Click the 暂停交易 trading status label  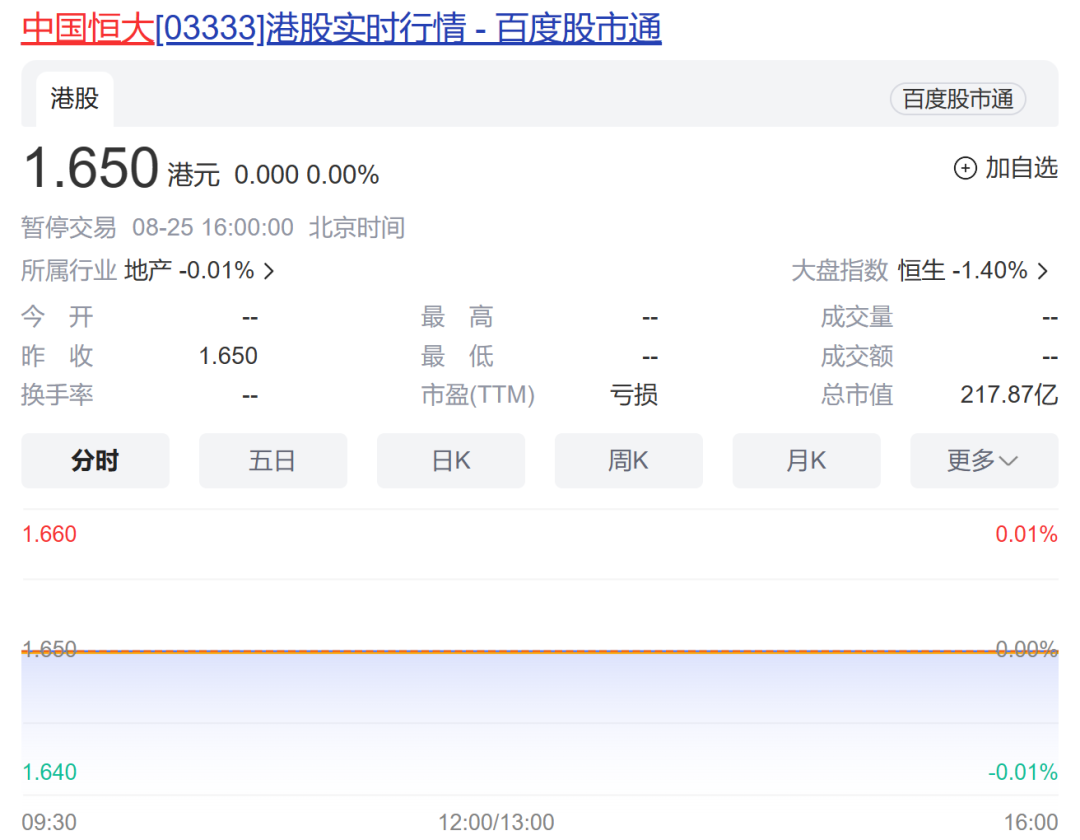tap(68, 228)
